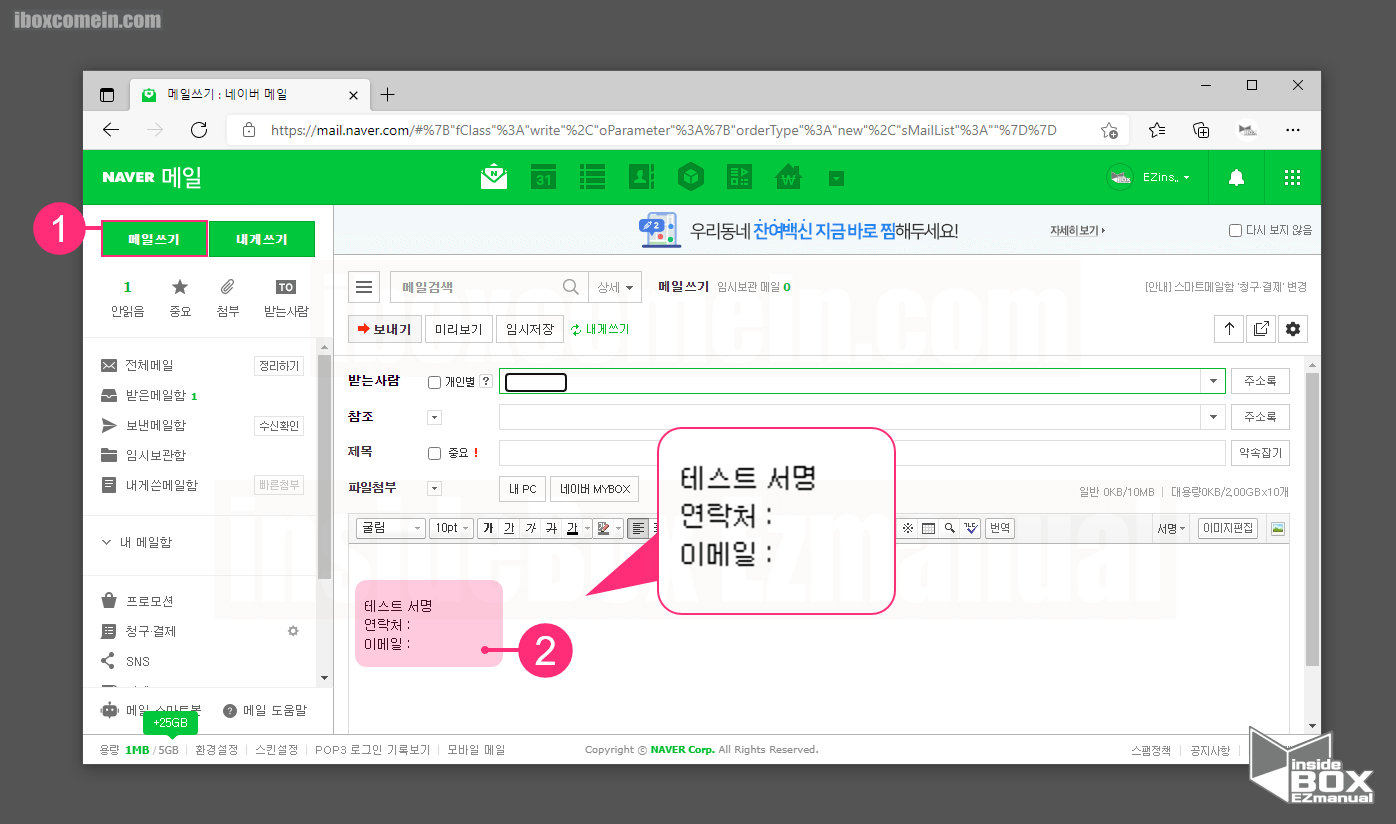Check the 다시 보지 않음 option
The width and height of the screenshot is (1396, 824).
pyautogui.click(x=1236, y=229)
